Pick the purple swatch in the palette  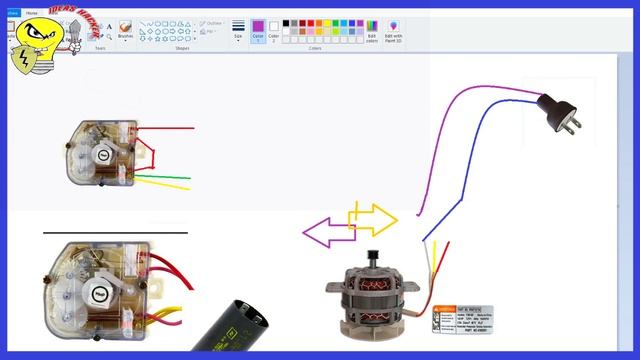360,23
